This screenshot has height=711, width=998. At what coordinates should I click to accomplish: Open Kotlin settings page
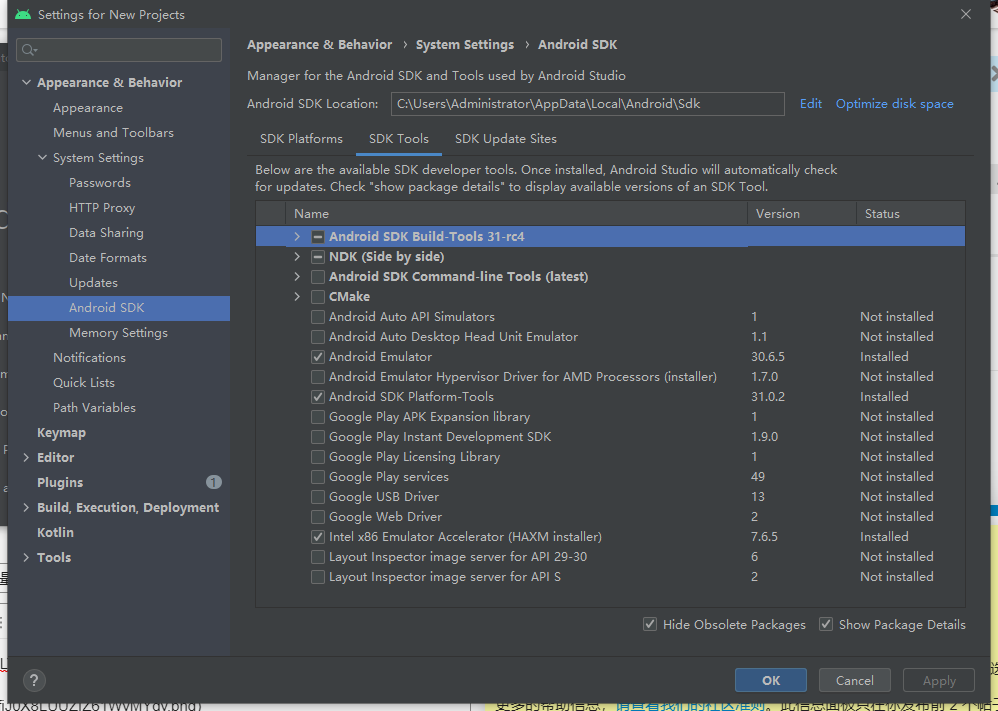55,533
